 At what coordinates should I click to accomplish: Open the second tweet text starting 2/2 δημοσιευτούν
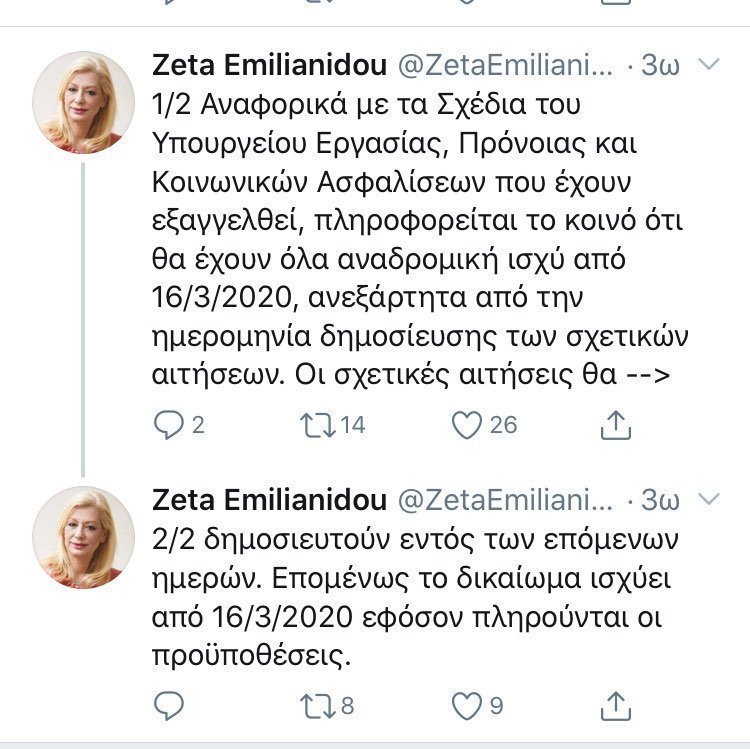(x=415, y=597)
